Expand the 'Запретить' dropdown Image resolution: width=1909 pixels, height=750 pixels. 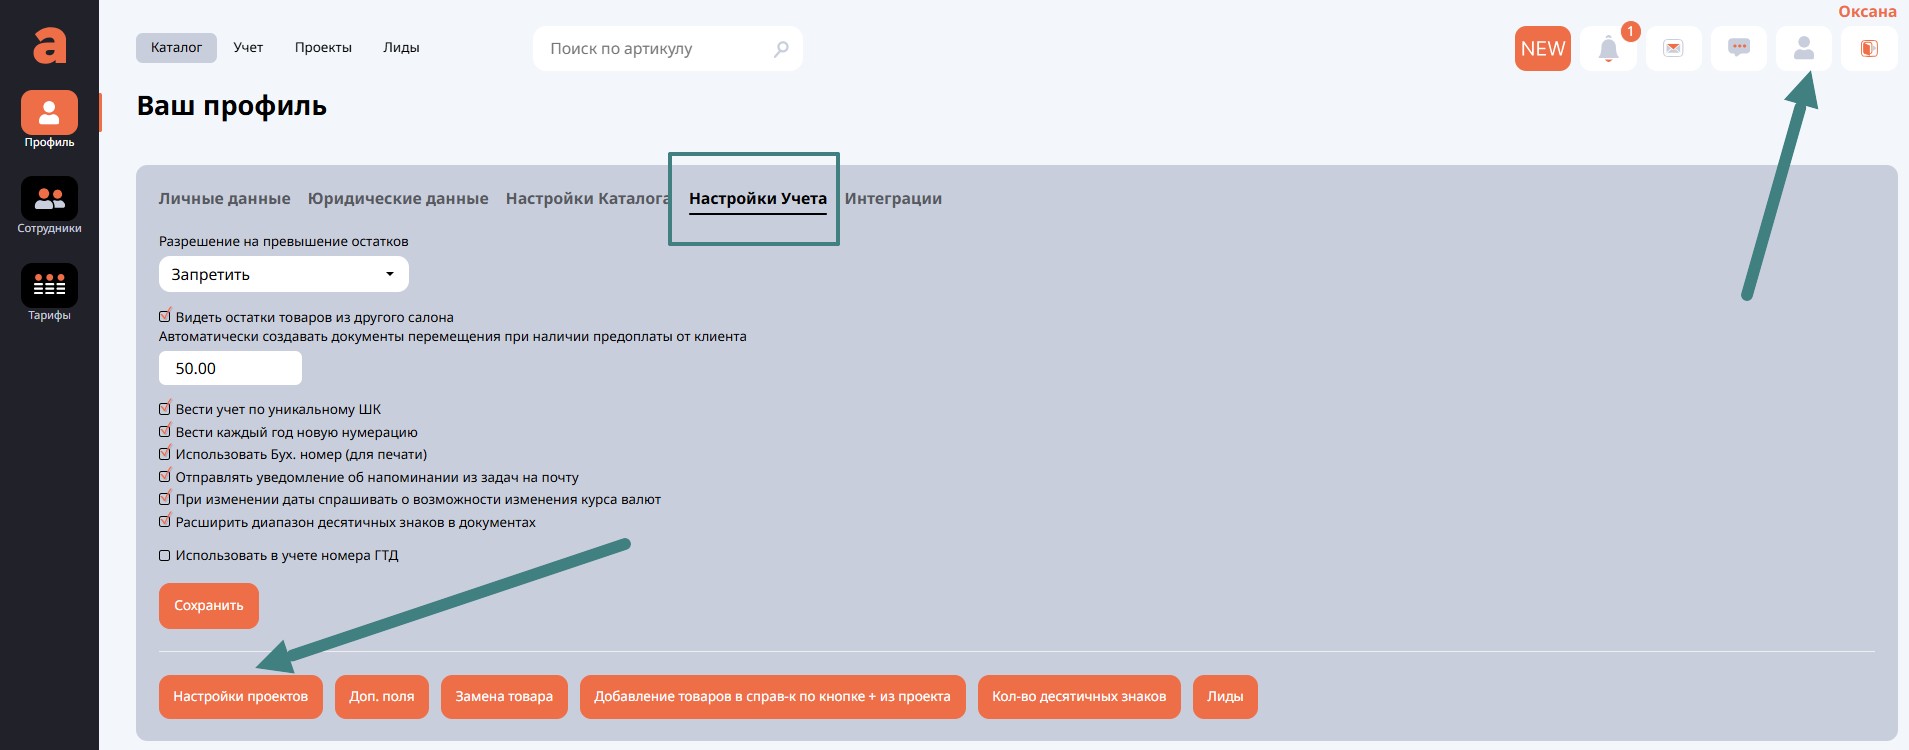(x=284, y=274)
